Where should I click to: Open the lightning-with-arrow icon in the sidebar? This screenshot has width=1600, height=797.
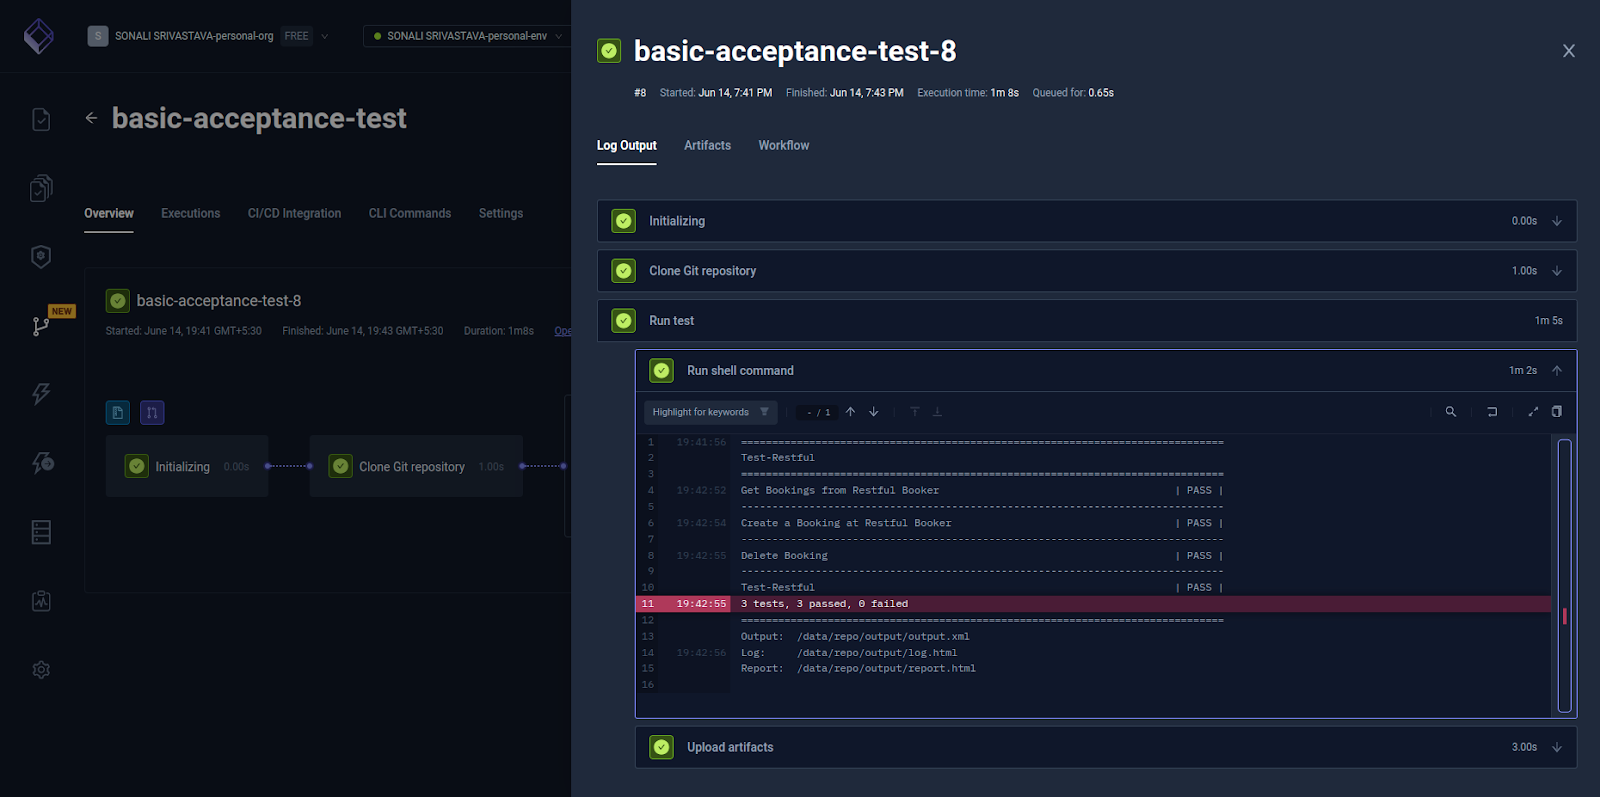42,462
